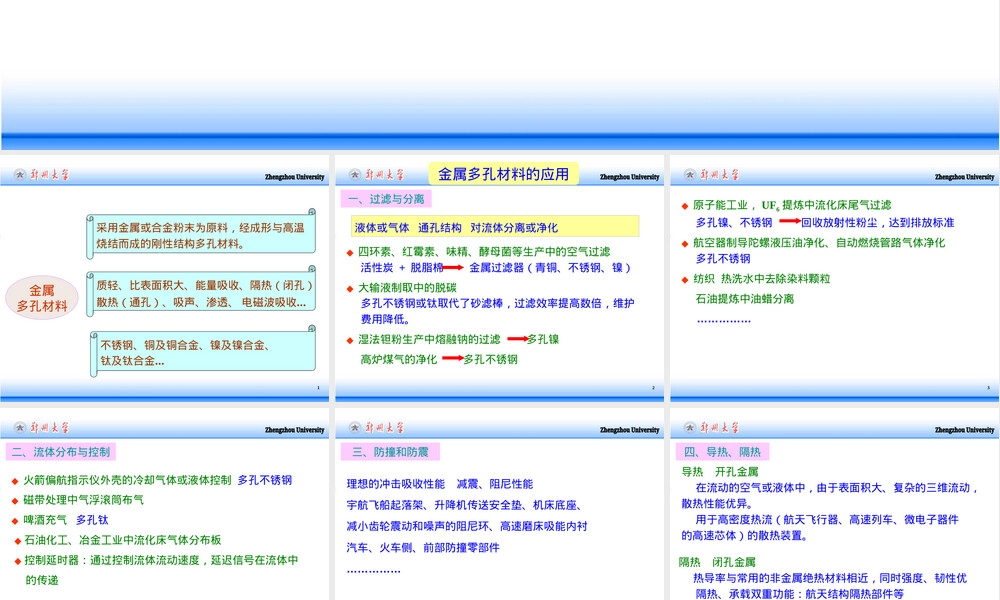Click the bullet 原子能工业，UF6提炼中流化床尾气过滤
The image size is (1000, 600).
coord(791,205)
